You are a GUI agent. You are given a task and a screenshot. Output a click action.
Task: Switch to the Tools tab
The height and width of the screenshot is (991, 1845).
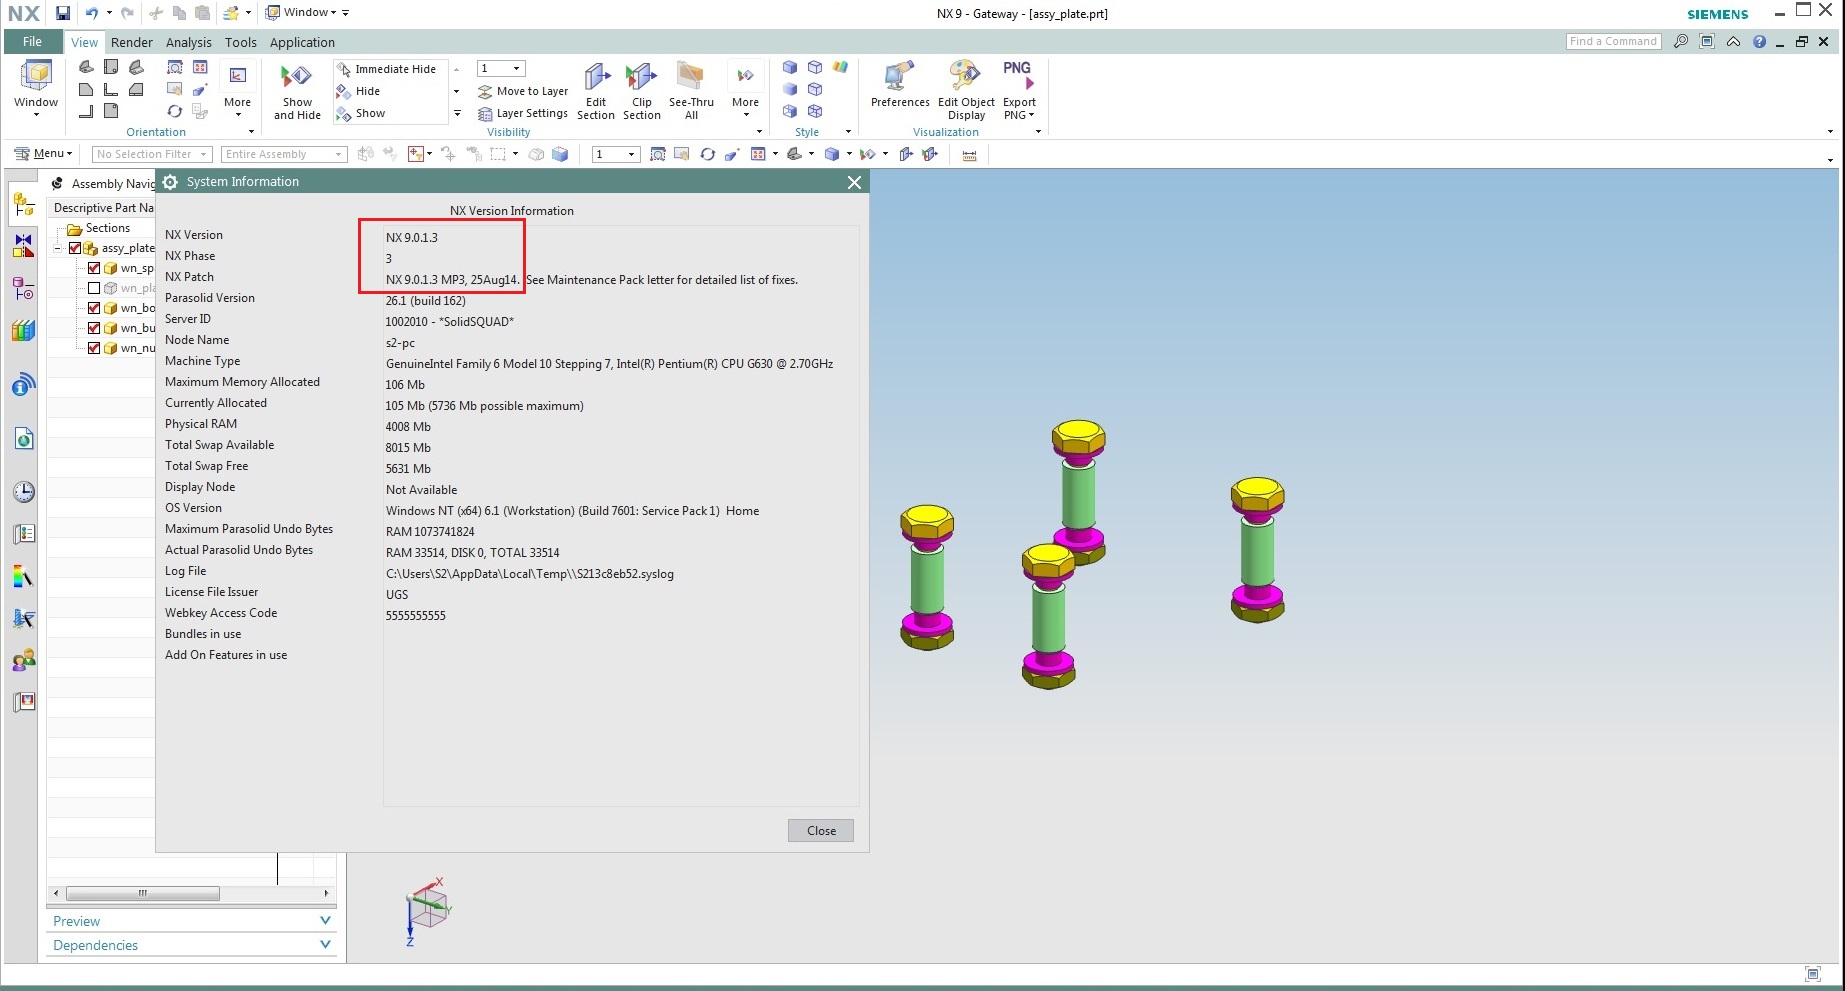coord(241,42)
